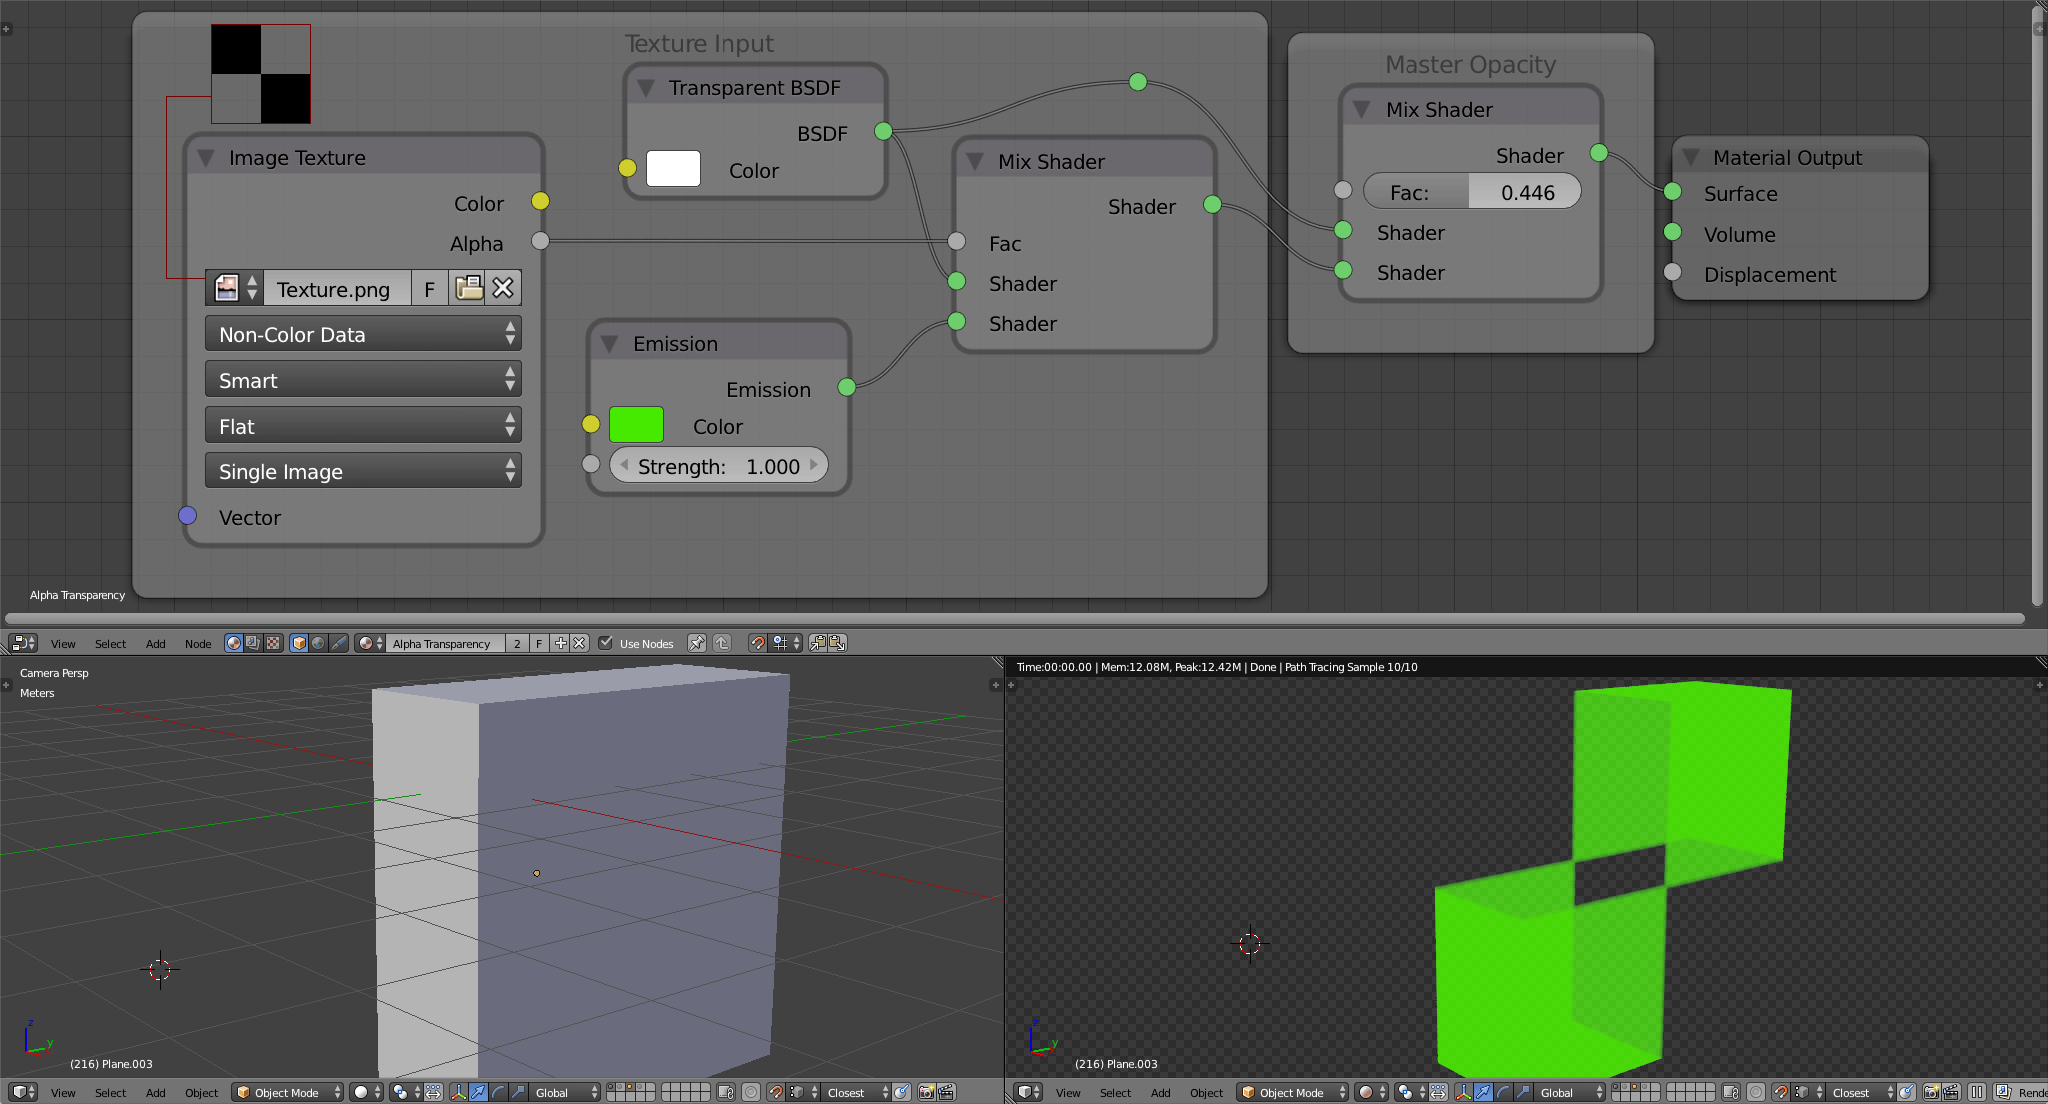Click the New node tree plus button
This screenshot has width=2048, height=1104.
560,644
